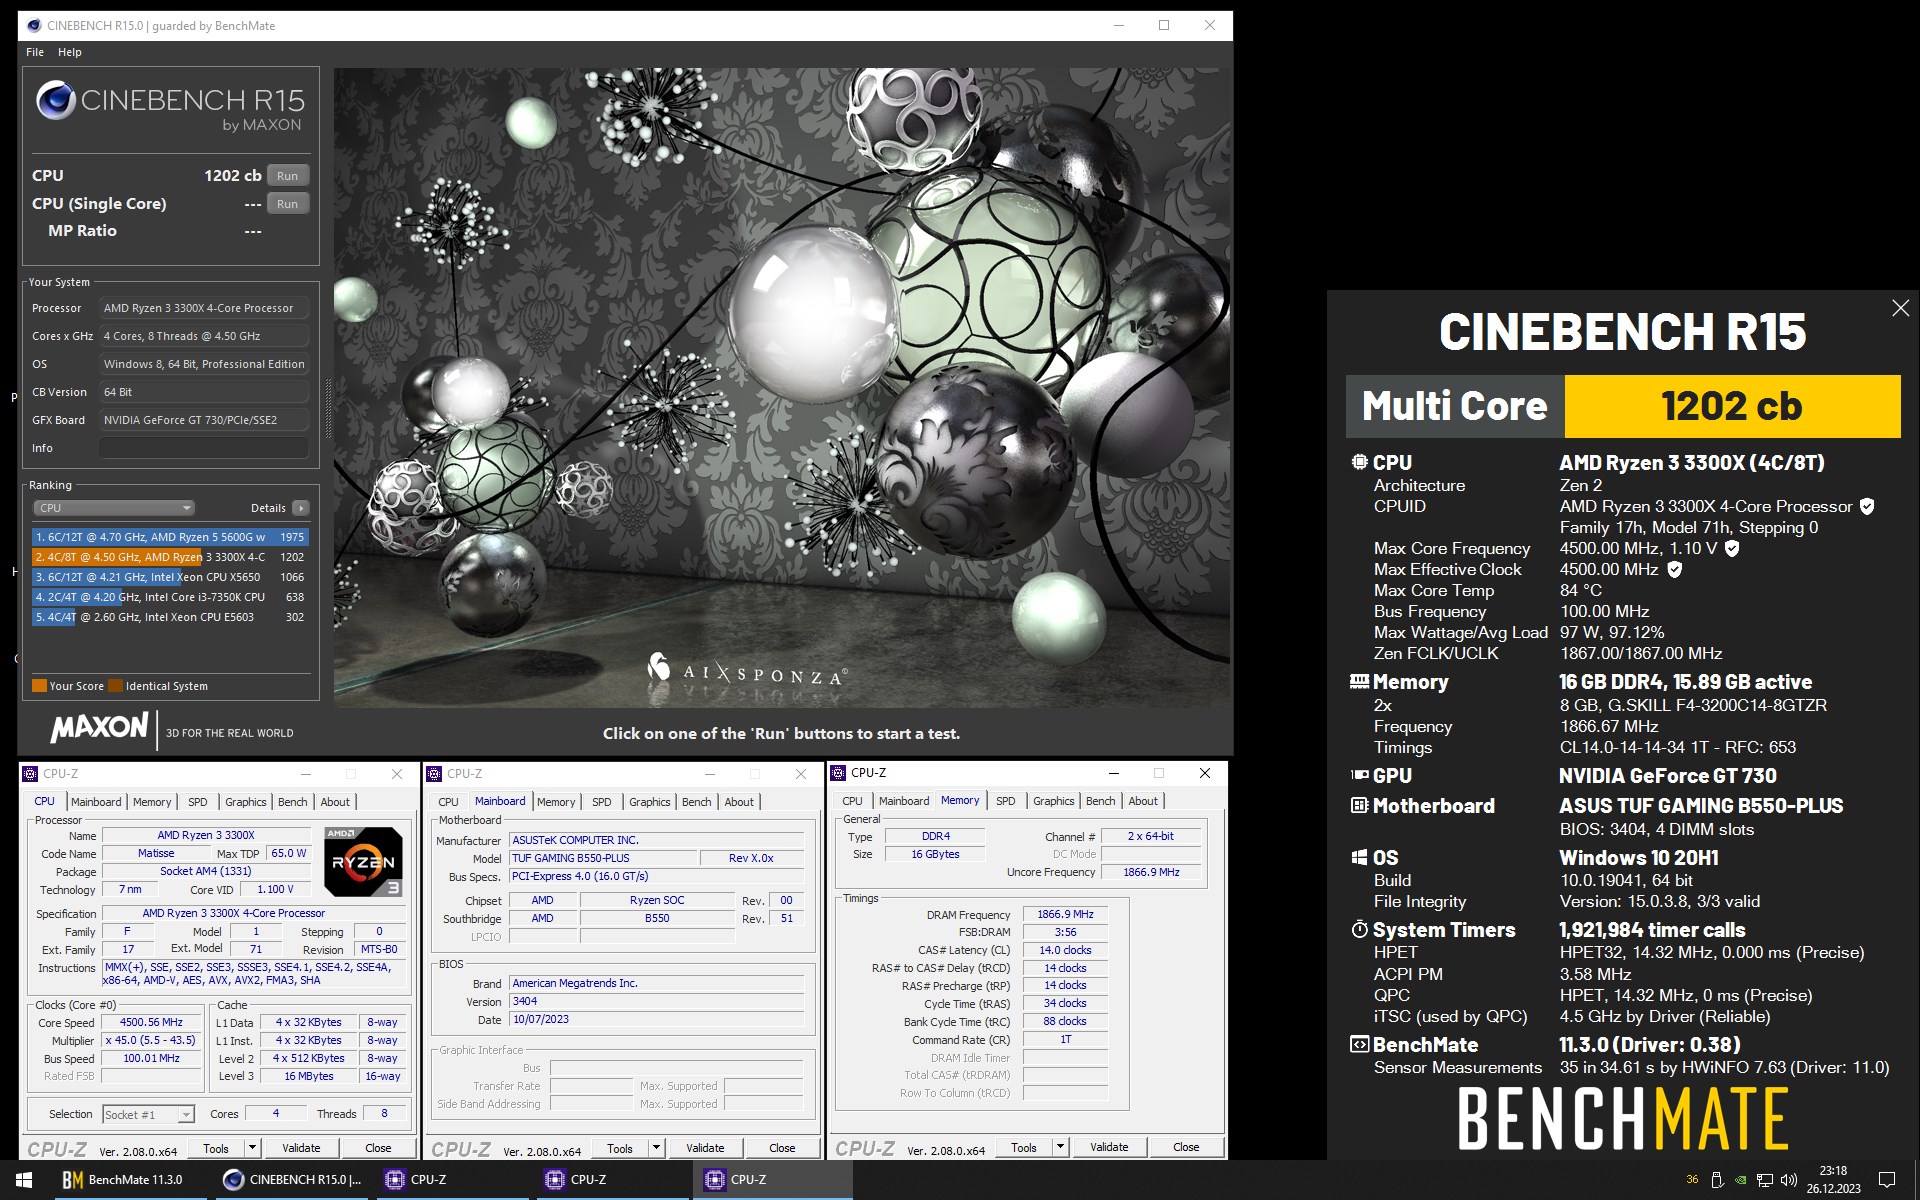This screenshot has height=1200, width=1920.
Task: Close the BenchMate result panel with the X
Action: click(1900, 309)
